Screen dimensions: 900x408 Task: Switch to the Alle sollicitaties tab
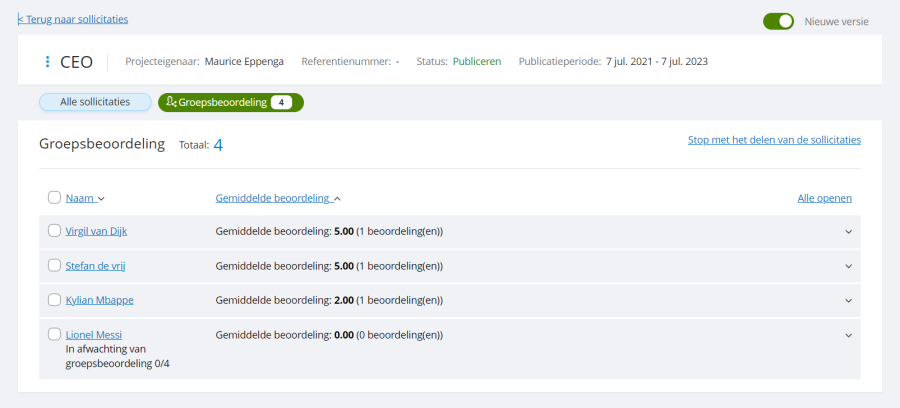coord(95,102)
